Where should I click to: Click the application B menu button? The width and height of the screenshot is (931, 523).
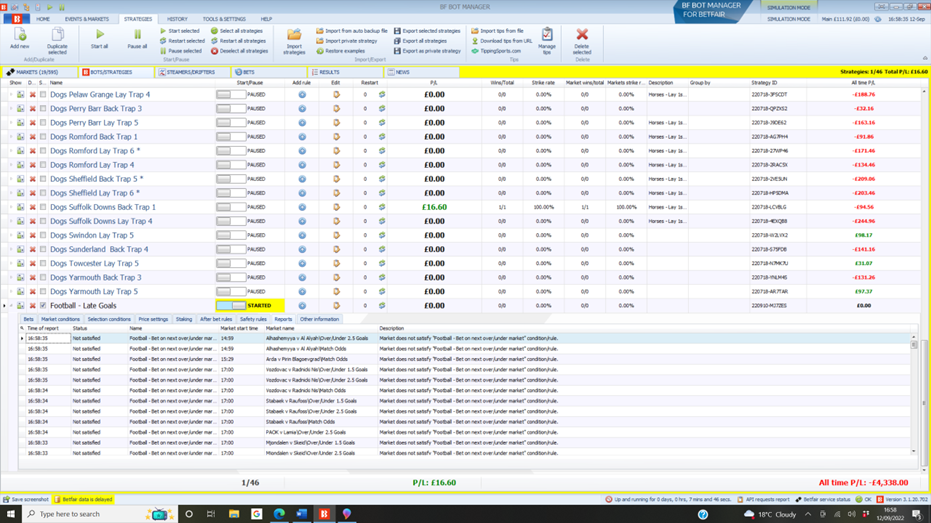(x=17, y=19)
